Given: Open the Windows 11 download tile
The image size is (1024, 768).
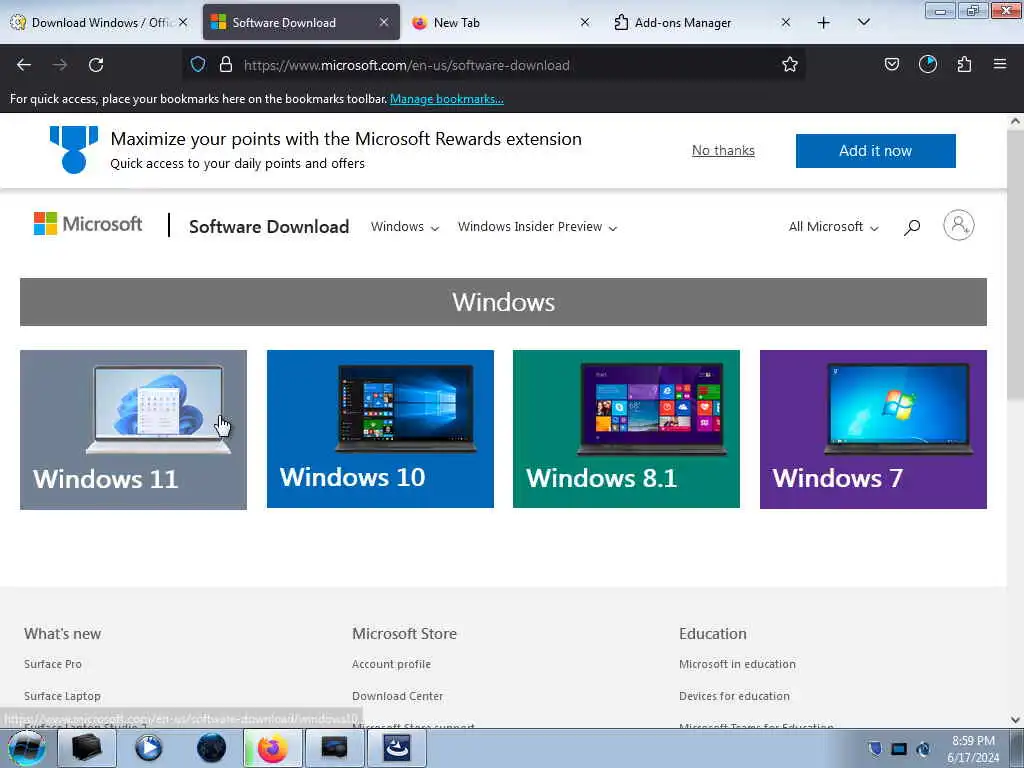Looking at the screenshot, I should pyautogui.click(x=133, y=430).
